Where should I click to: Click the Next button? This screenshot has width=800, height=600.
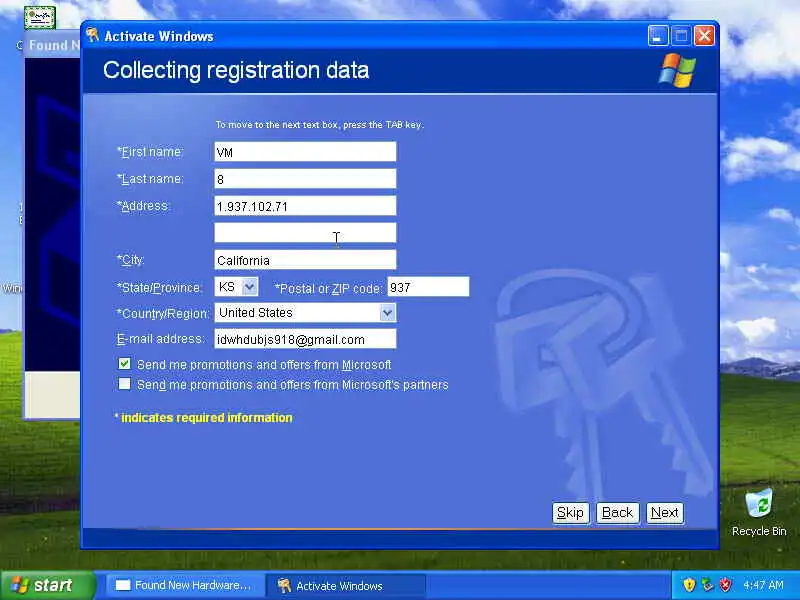[x=665, y=513]
